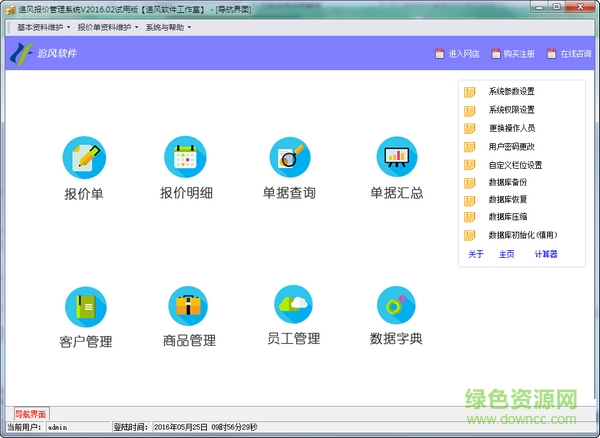
Task: Open the 客户管理 notebook icon
Action: tap(86, 307)
